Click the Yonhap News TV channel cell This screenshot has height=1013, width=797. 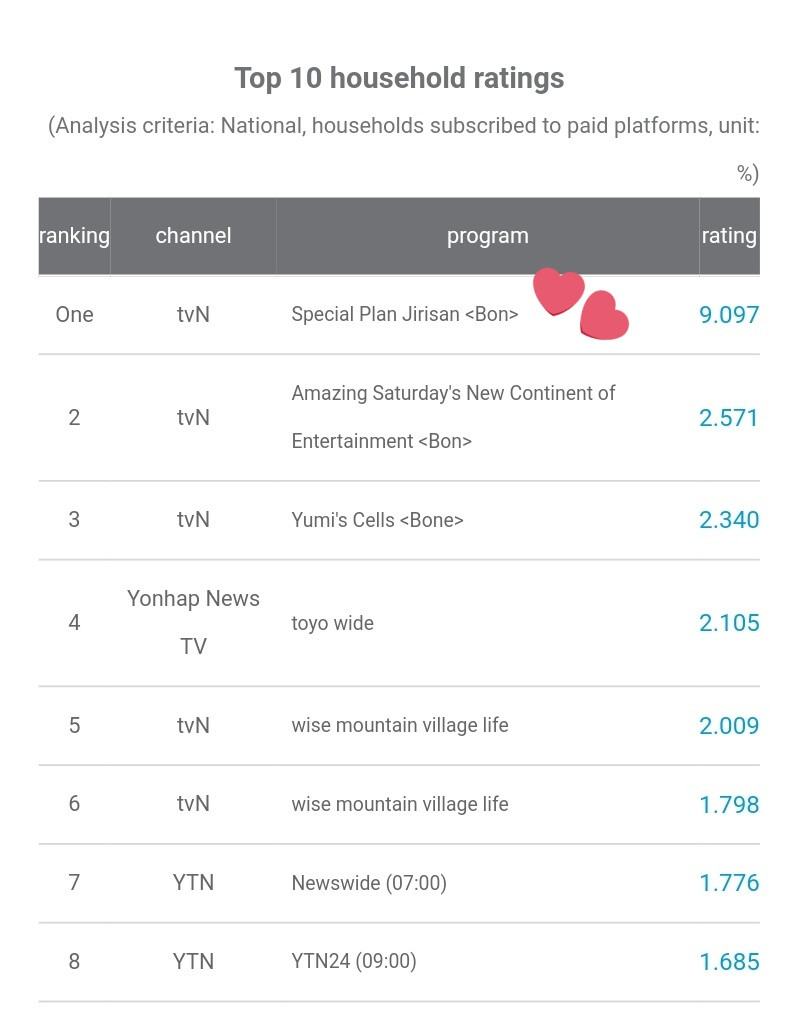193,622
